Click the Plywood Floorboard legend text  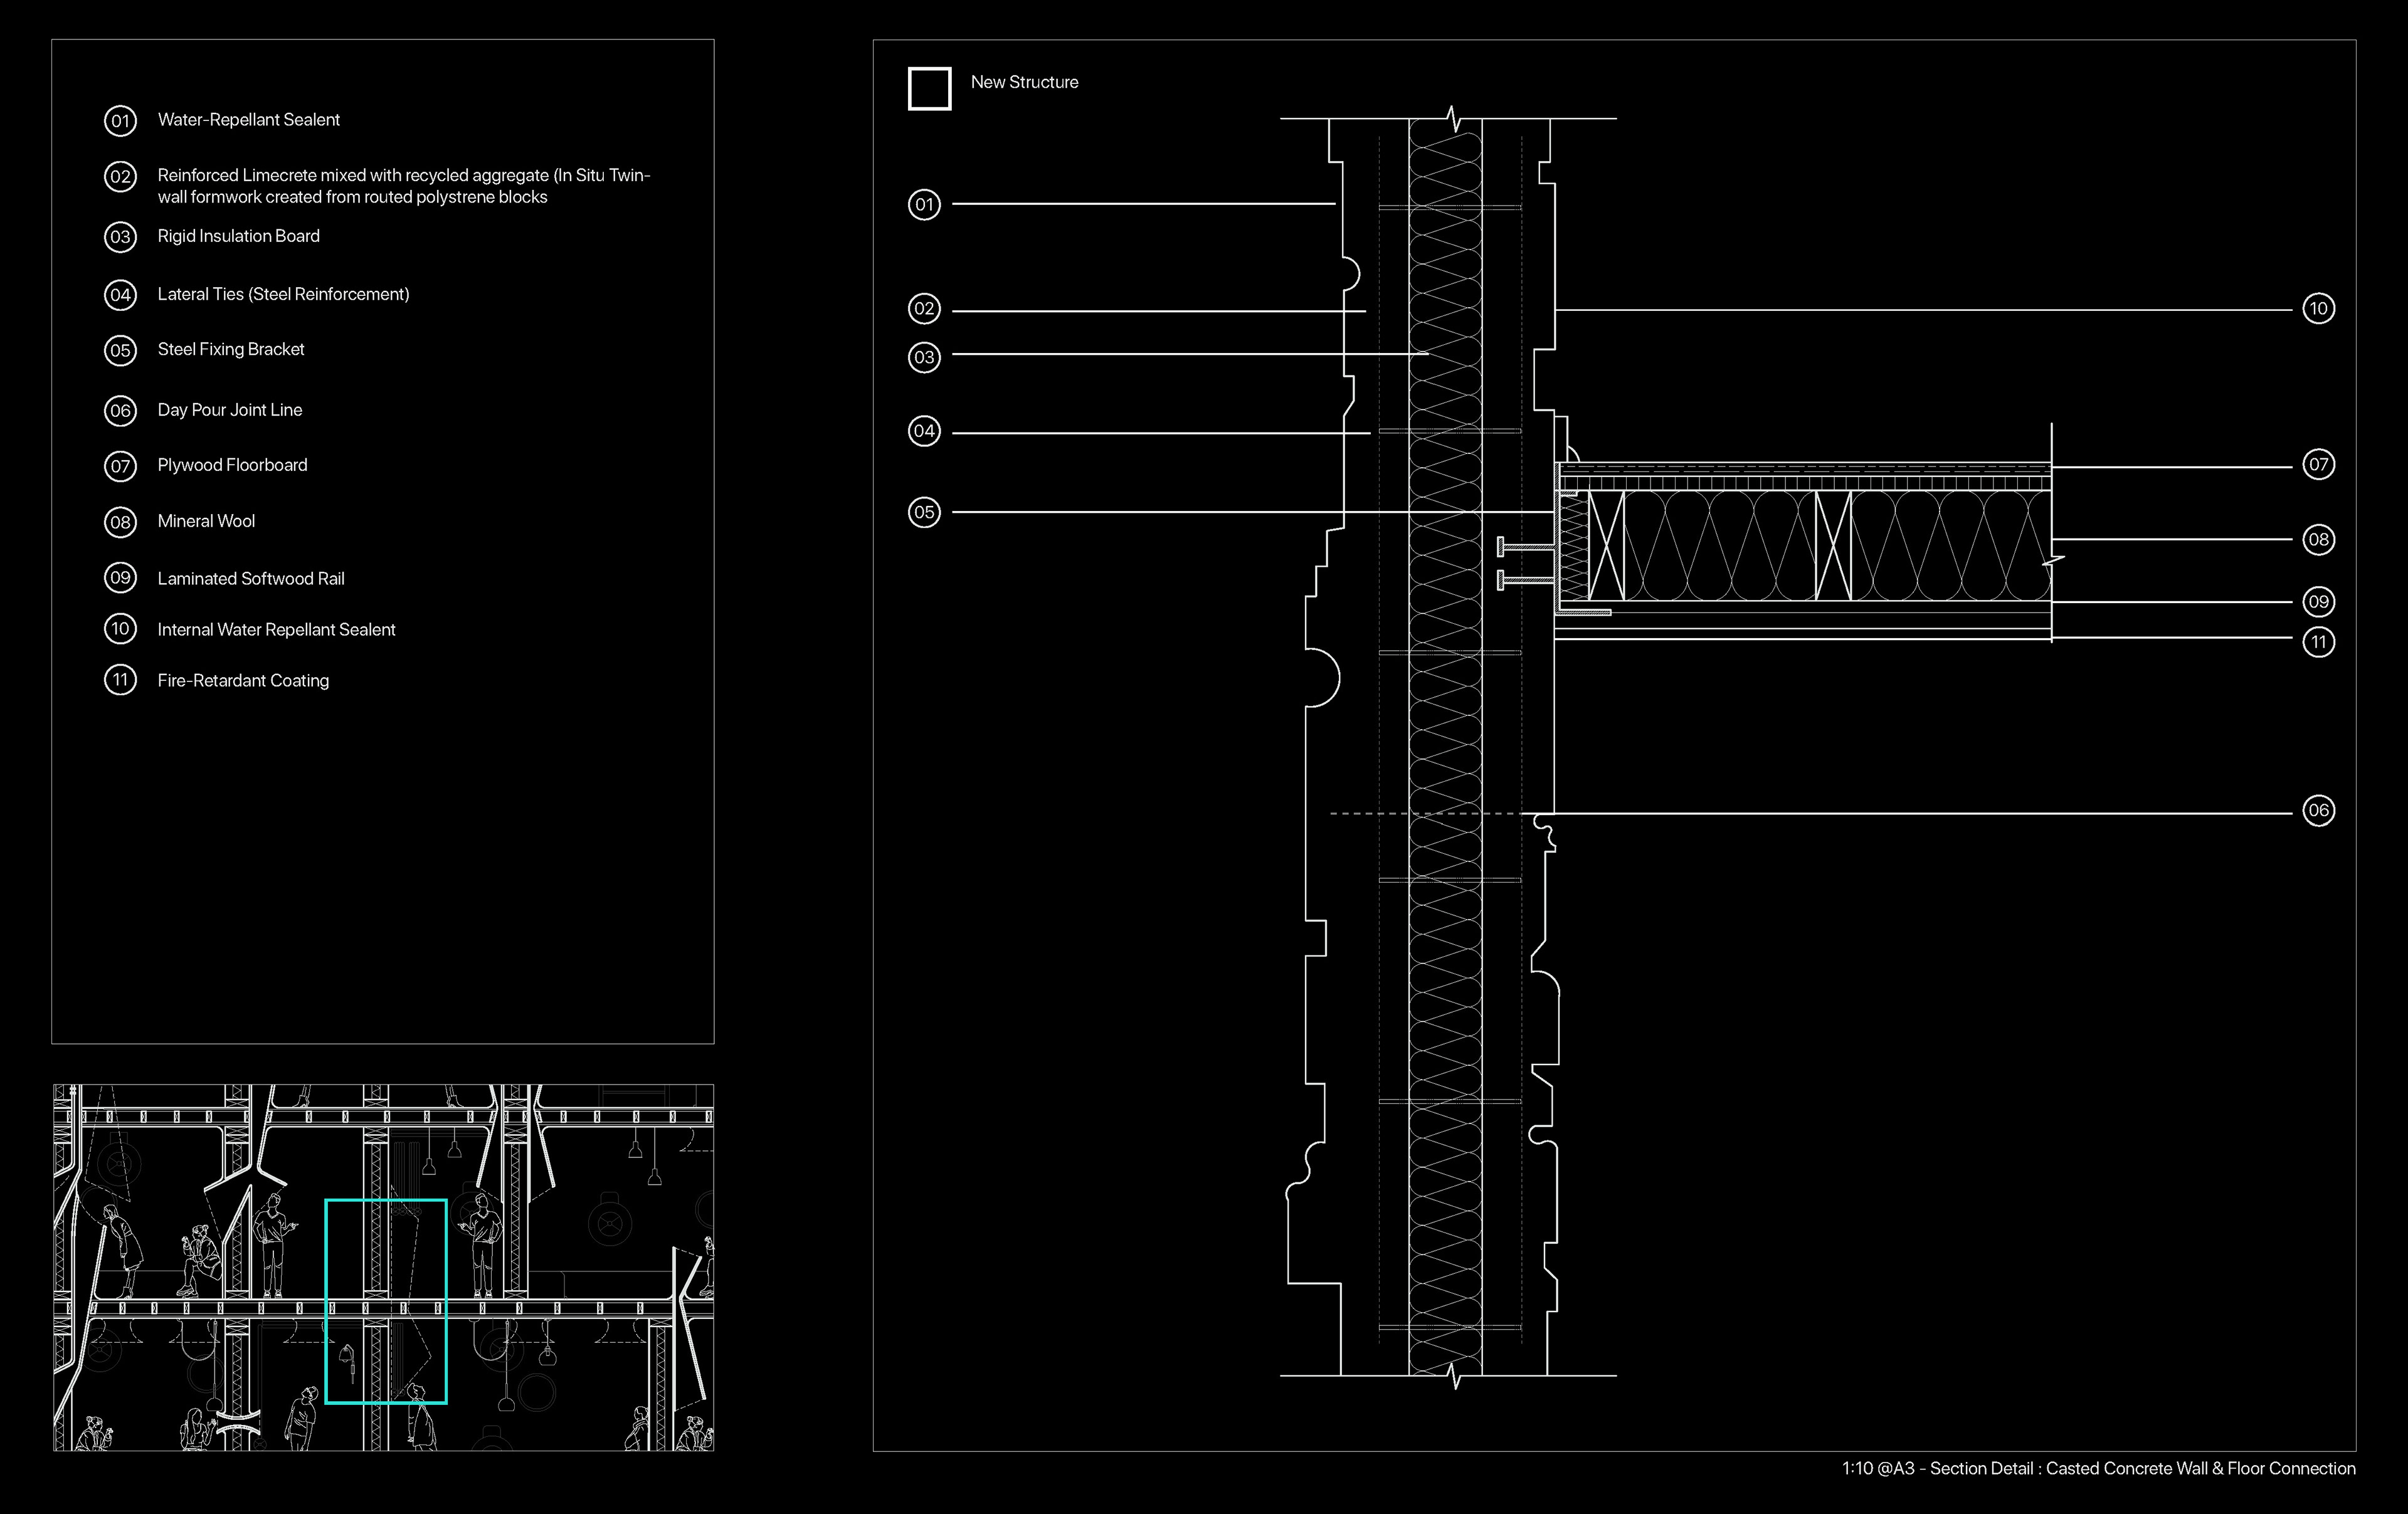tap(232, 465)
